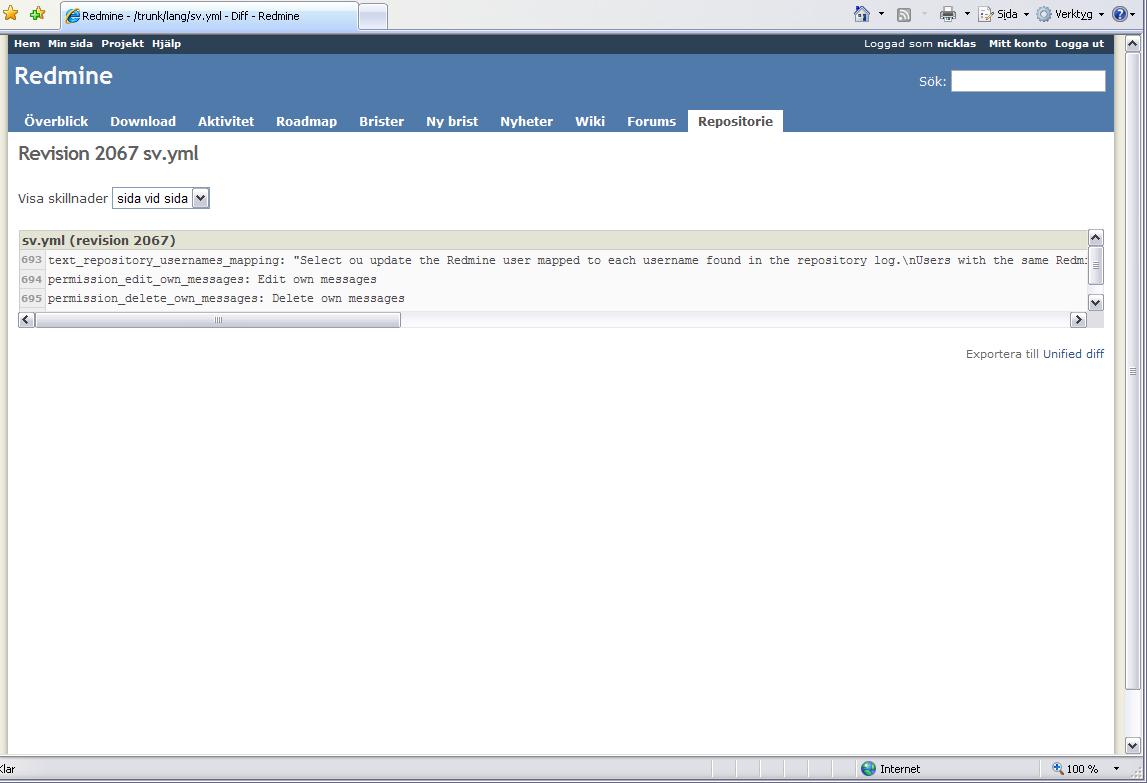Click the main page vertical scrollbar thumb

[x=1132, y=371]
